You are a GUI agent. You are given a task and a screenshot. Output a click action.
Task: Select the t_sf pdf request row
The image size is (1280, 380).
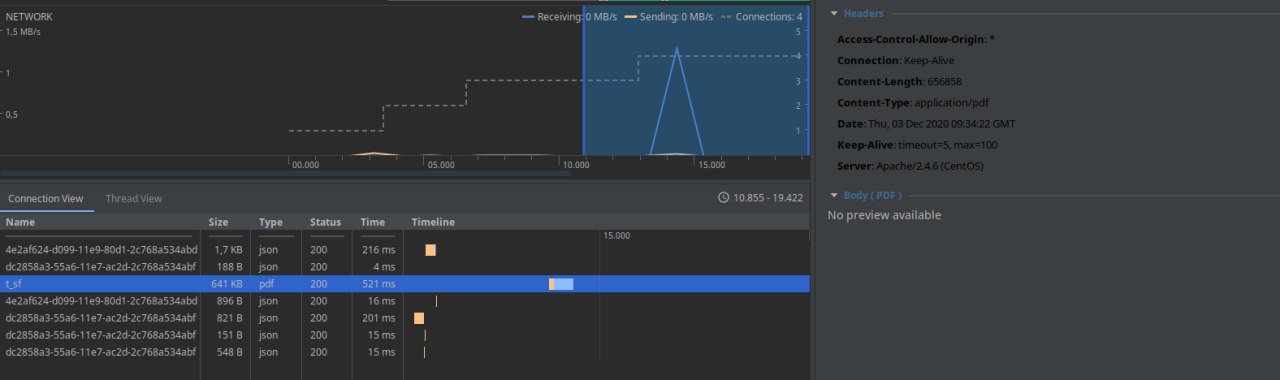pyautogui.click(x=404, y=284)
